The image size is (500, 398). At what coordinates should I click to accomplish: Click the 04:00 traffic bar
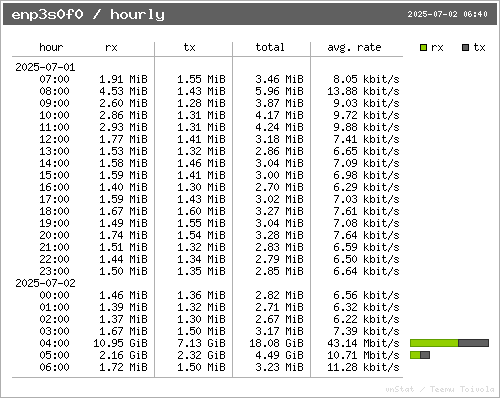[449, 343]
